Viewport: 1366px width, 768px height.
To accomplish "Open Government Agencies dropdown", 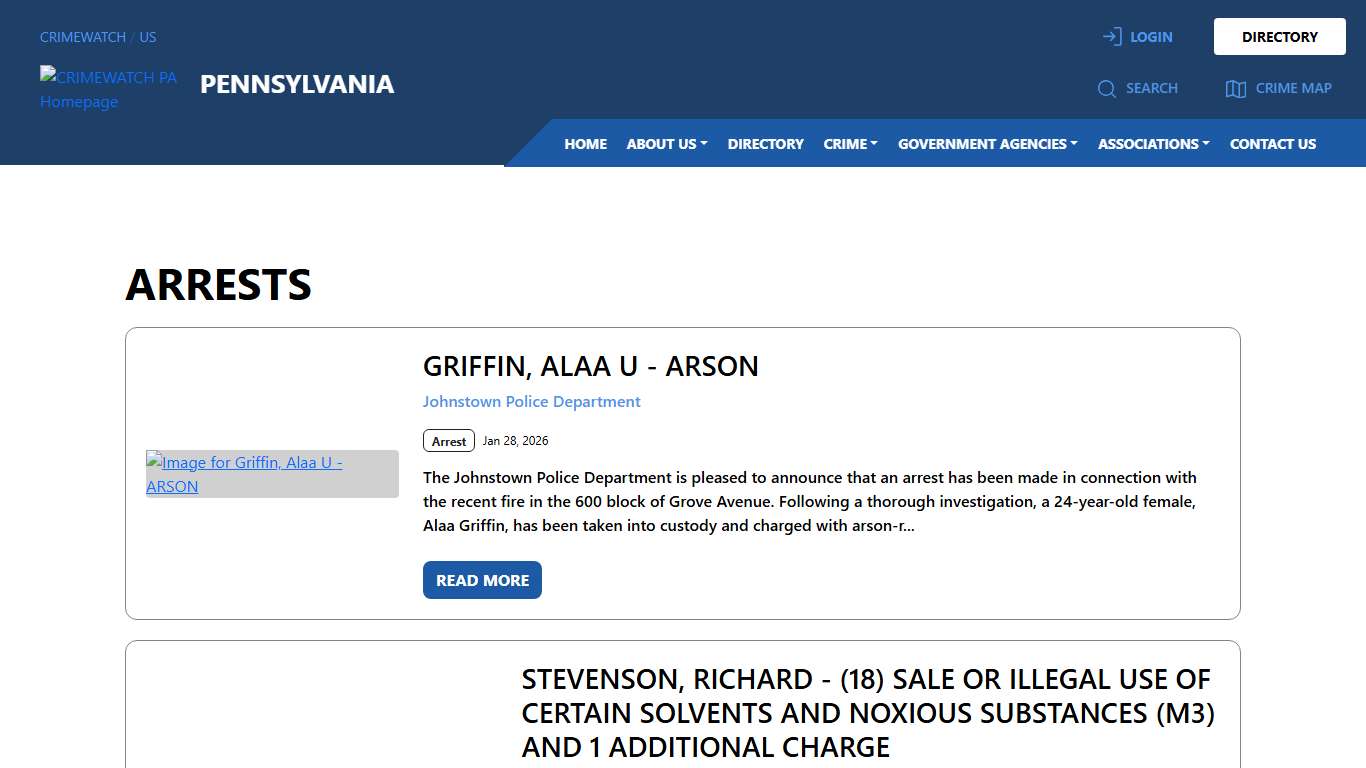I will click(987, 144).
